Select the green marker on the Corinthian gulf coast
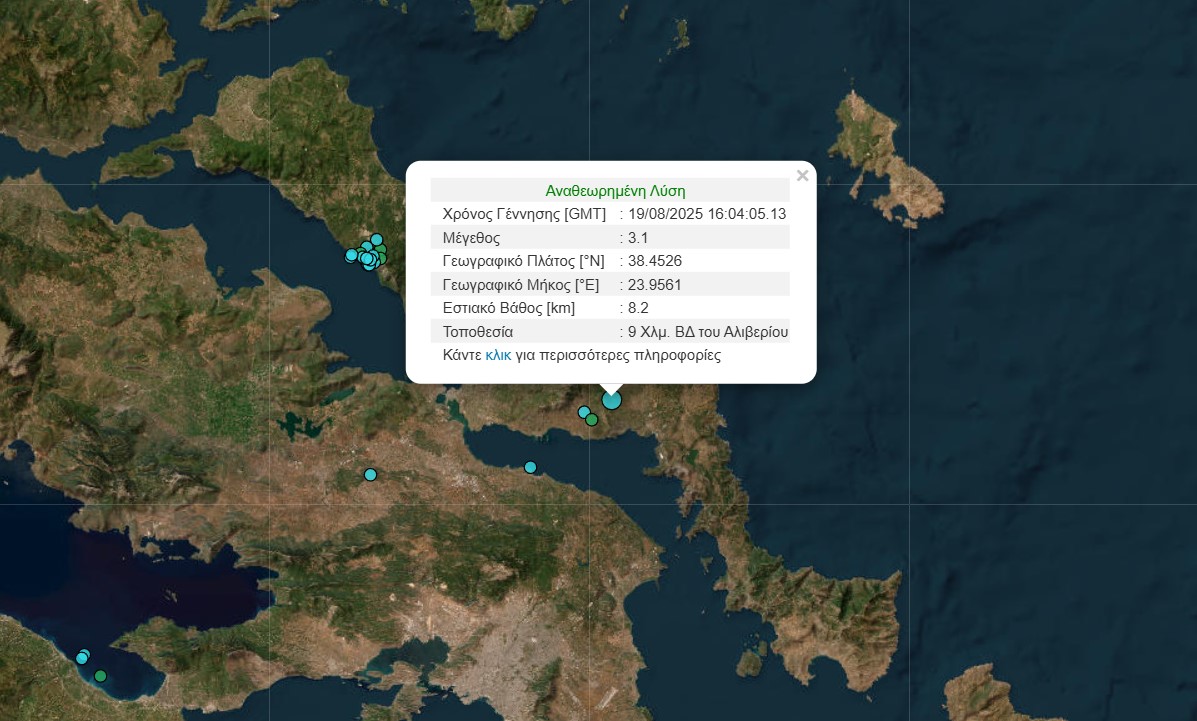This screenshot has width=1197, height=721. (x=100, y=676)
